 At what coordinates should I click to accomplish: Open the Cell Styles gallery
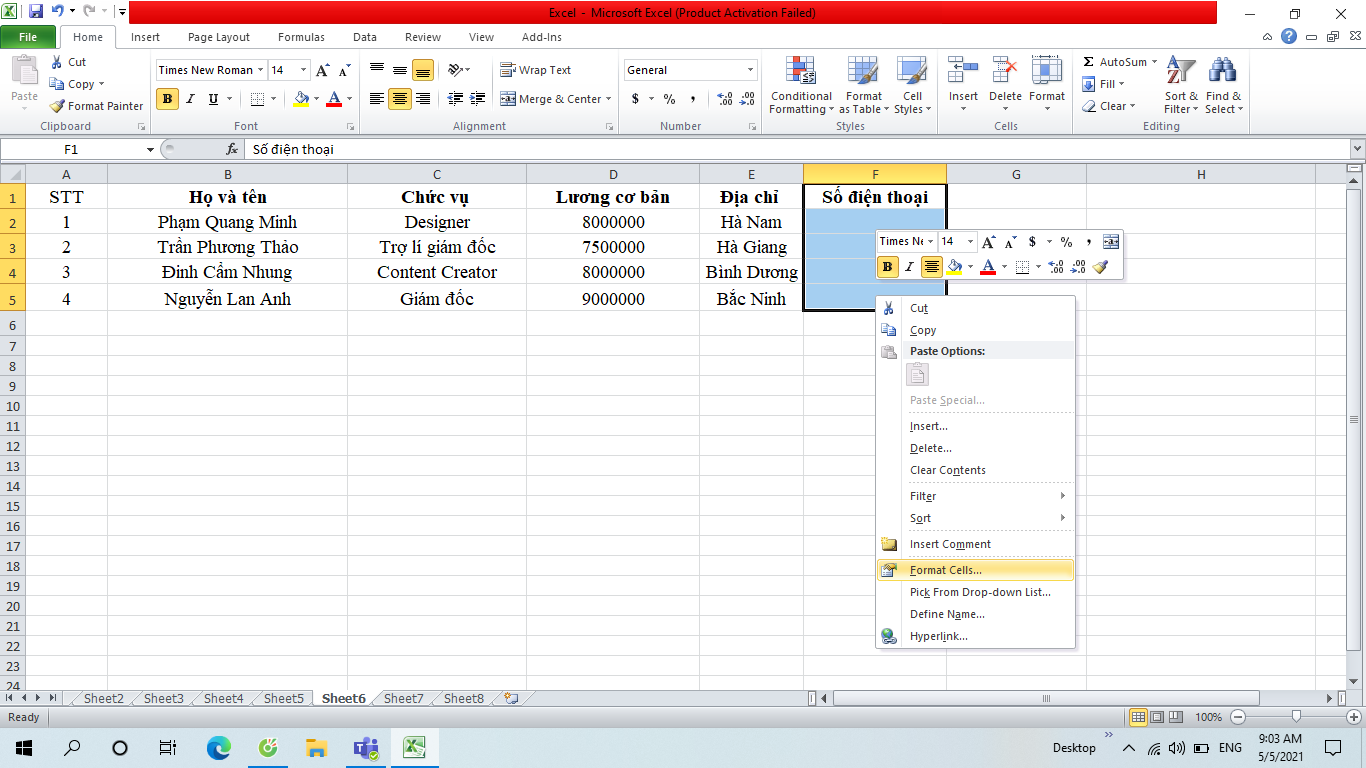coord(910,87)
